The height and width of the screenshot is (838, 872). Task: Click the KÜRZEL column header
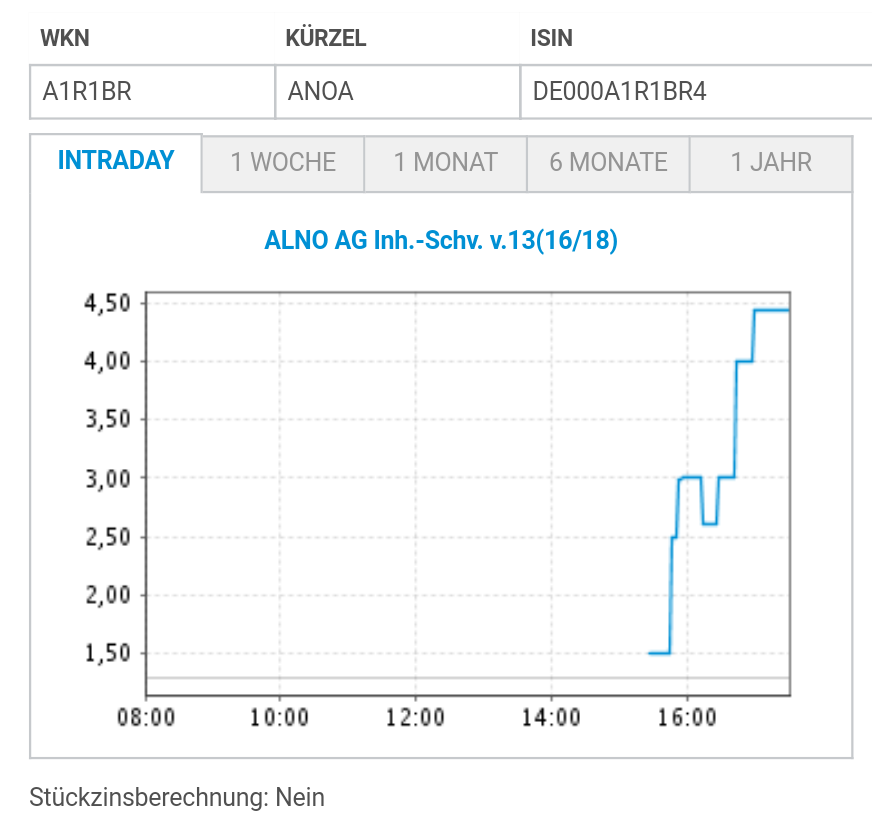(326, 39)
